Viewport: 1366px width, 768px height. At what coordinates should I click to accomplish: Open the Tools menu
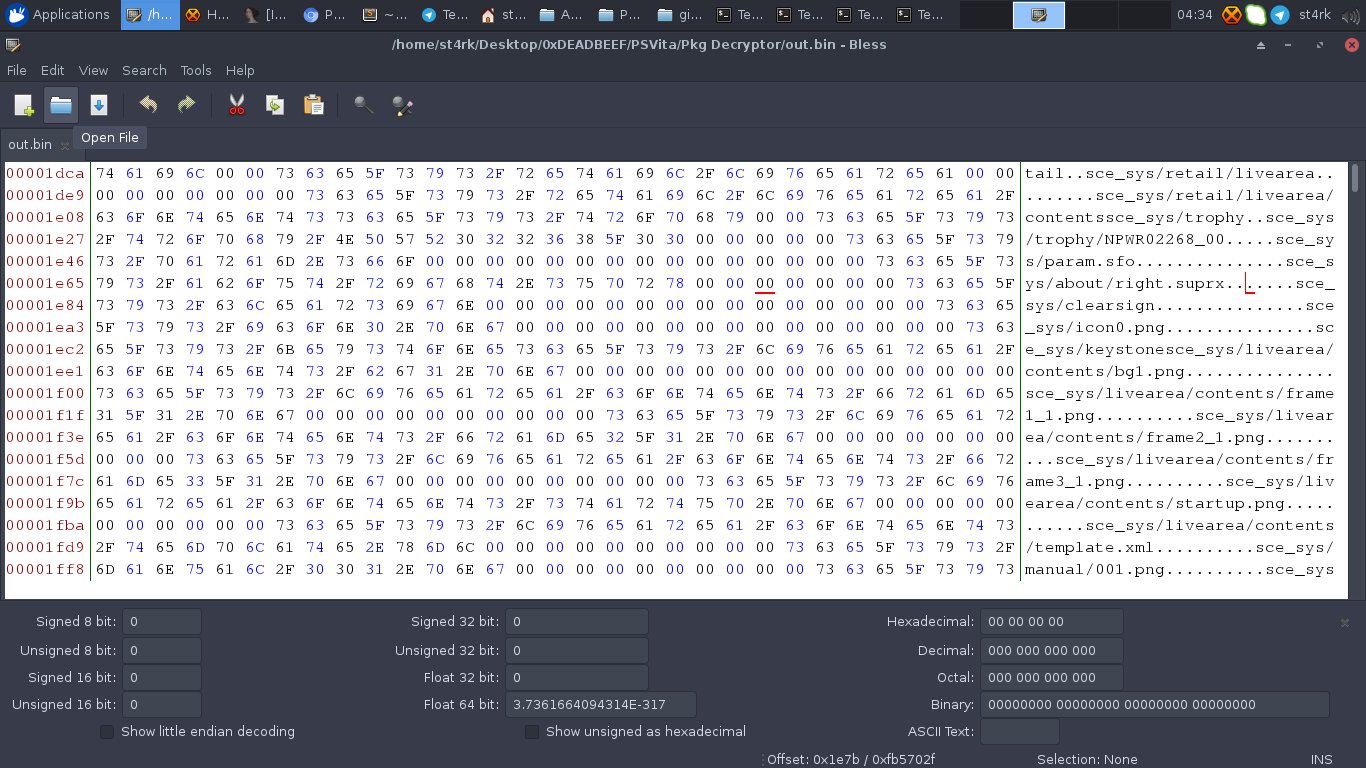pyautogui.click(x=196, y=70)
